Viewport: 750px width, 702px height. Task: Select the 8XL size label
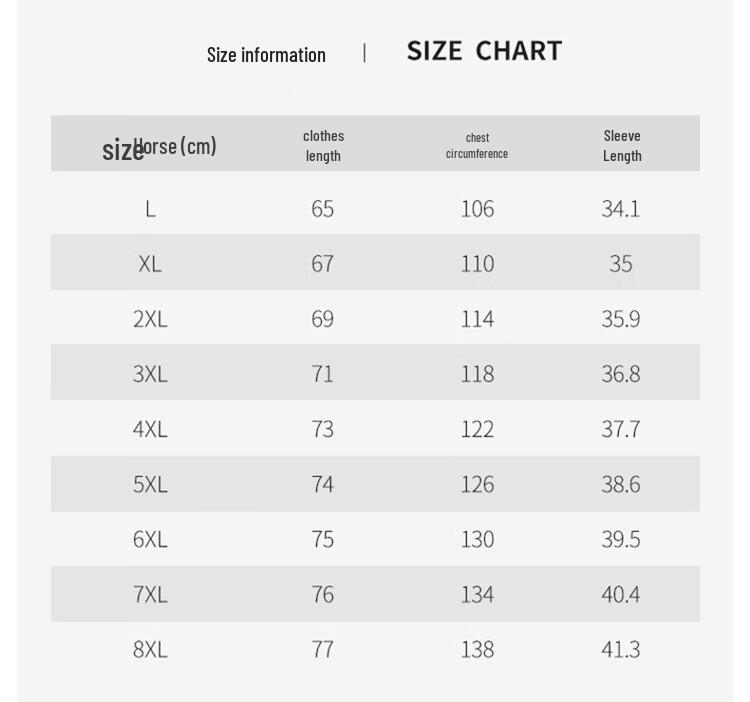click(x=150, y=649)
